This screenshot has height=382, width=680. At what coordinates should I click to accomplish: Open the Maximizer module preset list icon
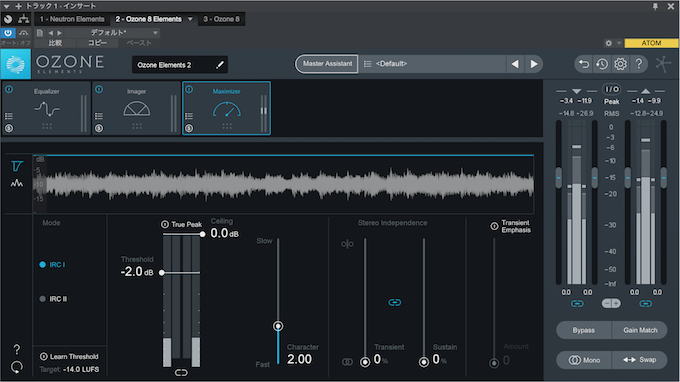189,116
